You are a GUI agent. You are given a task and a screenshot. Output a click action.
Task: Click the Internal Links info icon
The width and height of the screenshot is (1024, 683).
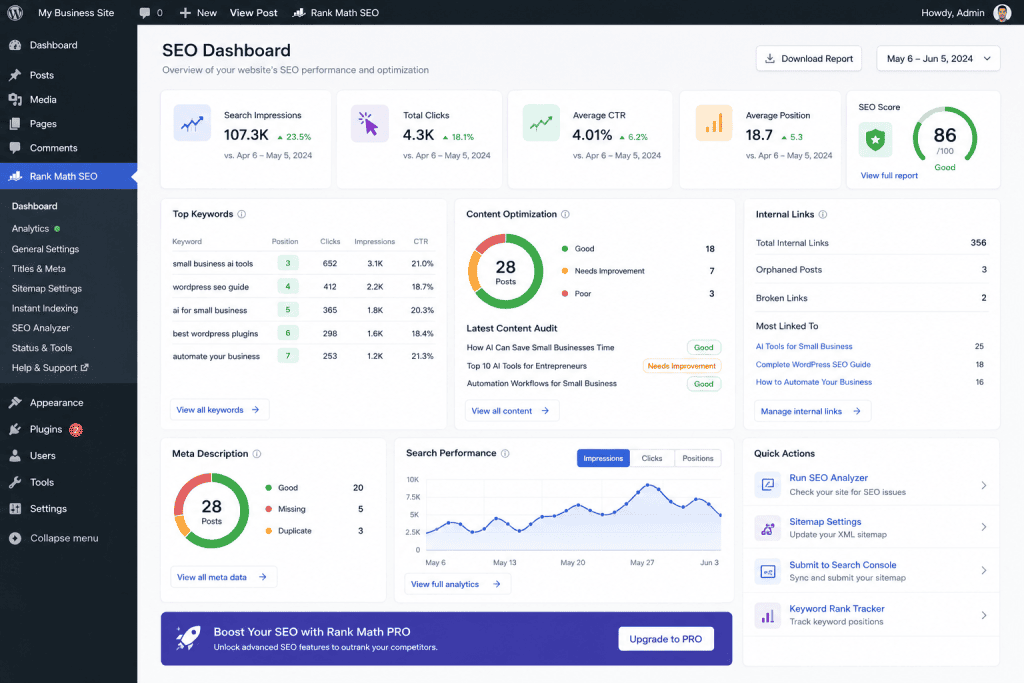click(823, 214)
